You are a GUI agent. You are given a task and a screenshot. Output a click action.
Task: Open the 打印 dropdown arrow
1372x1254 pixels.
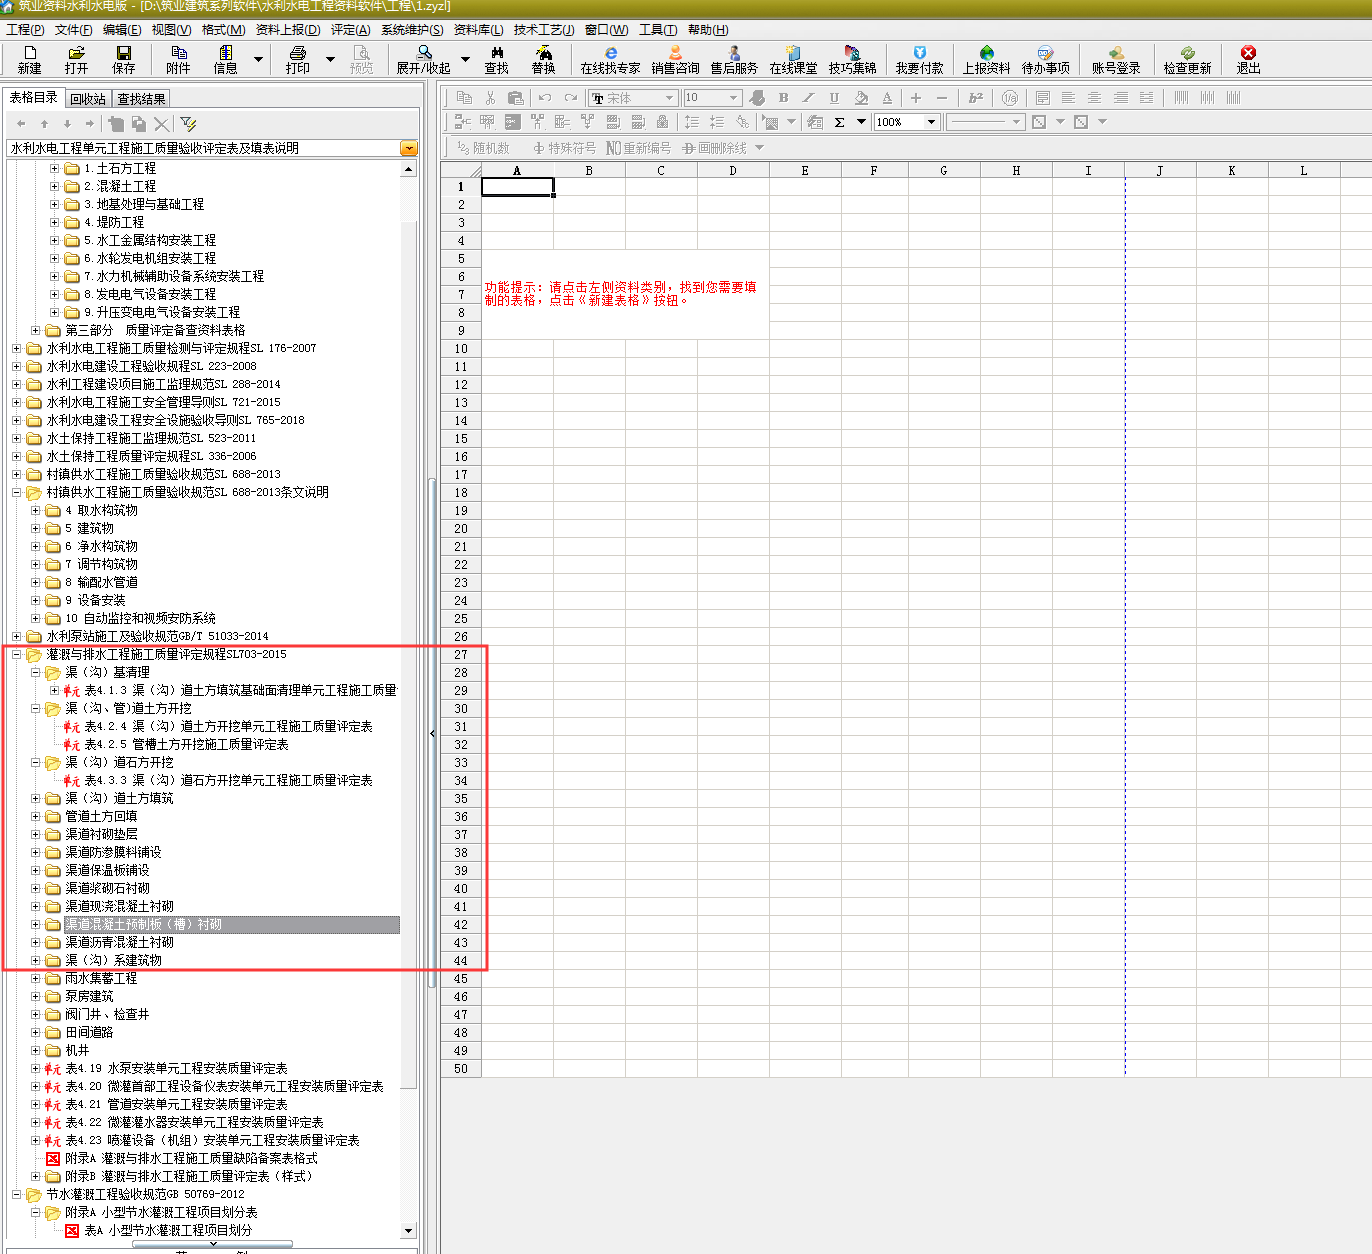(x=330, y=60)
